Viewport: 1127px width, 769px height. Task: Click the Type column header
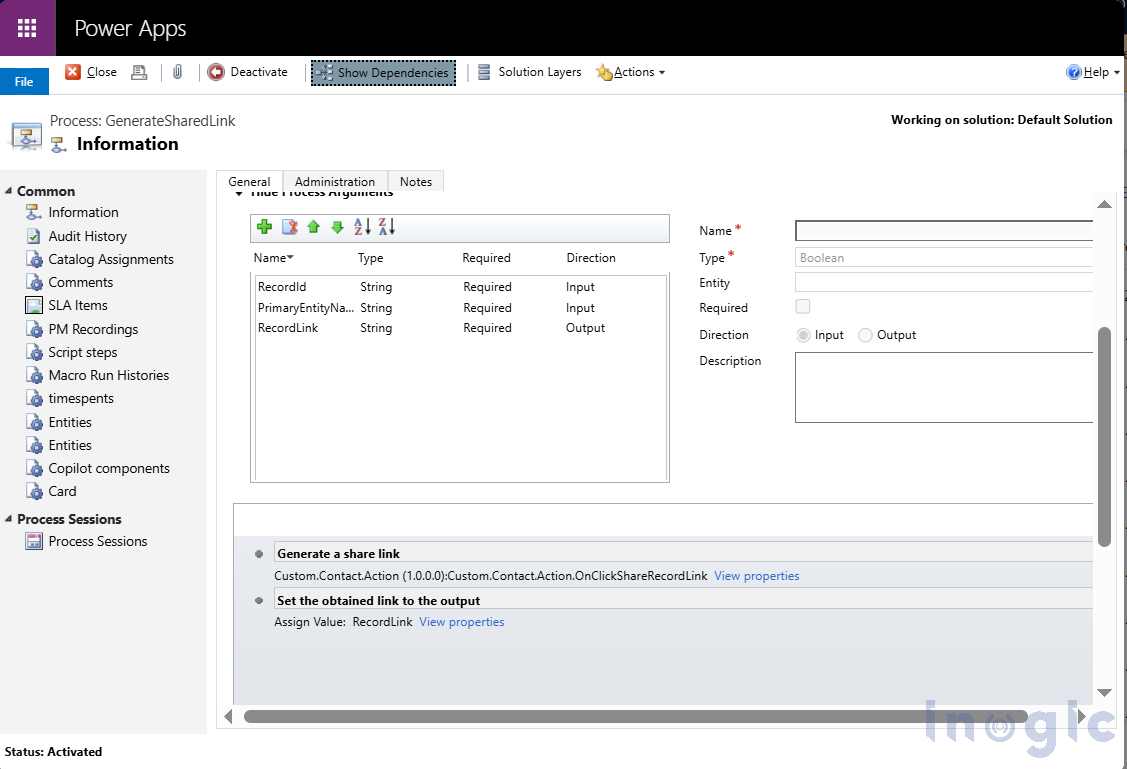(x=371, y=258)
